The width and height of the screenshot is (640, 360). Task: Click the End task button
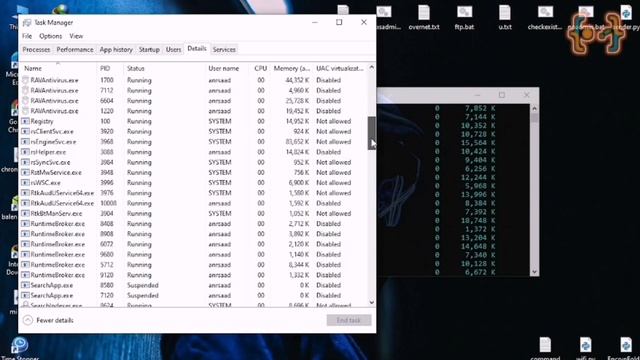pyautogui.click(x=349, y=320)
